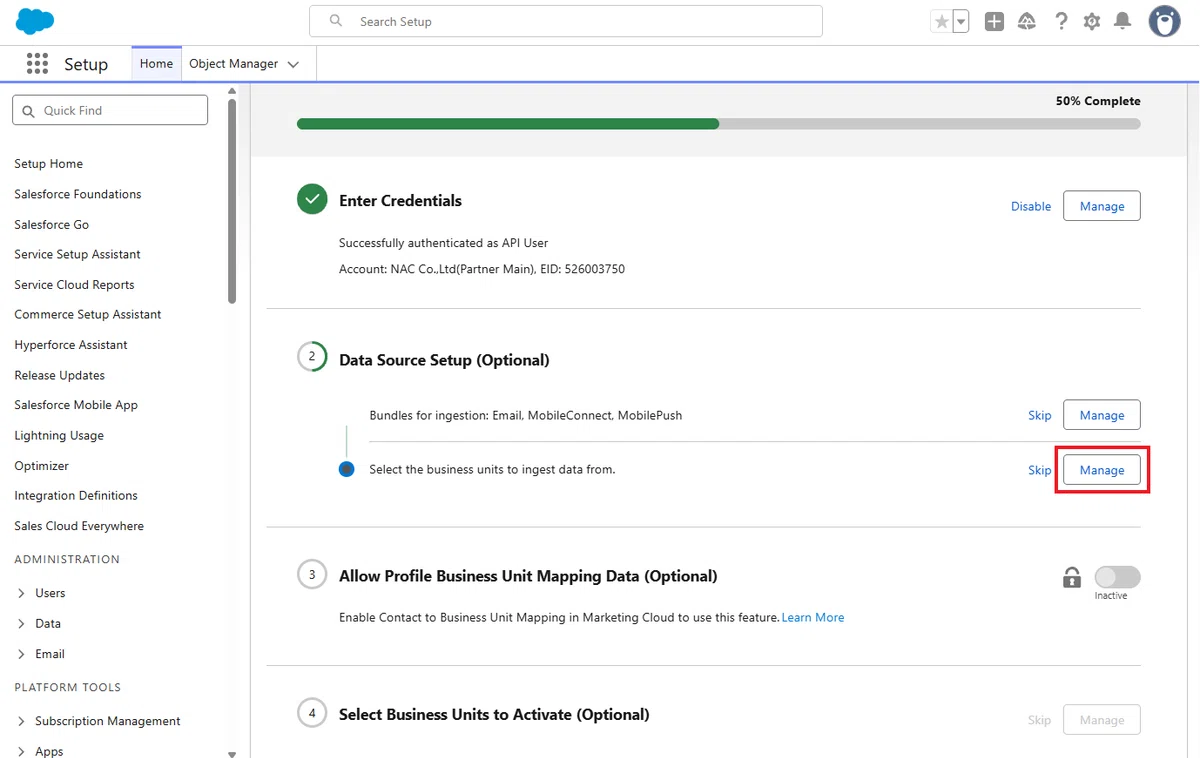Click the Salesforce cloud logo
The width and height of the screenshot is (1200, 758).
click(35, 21)
